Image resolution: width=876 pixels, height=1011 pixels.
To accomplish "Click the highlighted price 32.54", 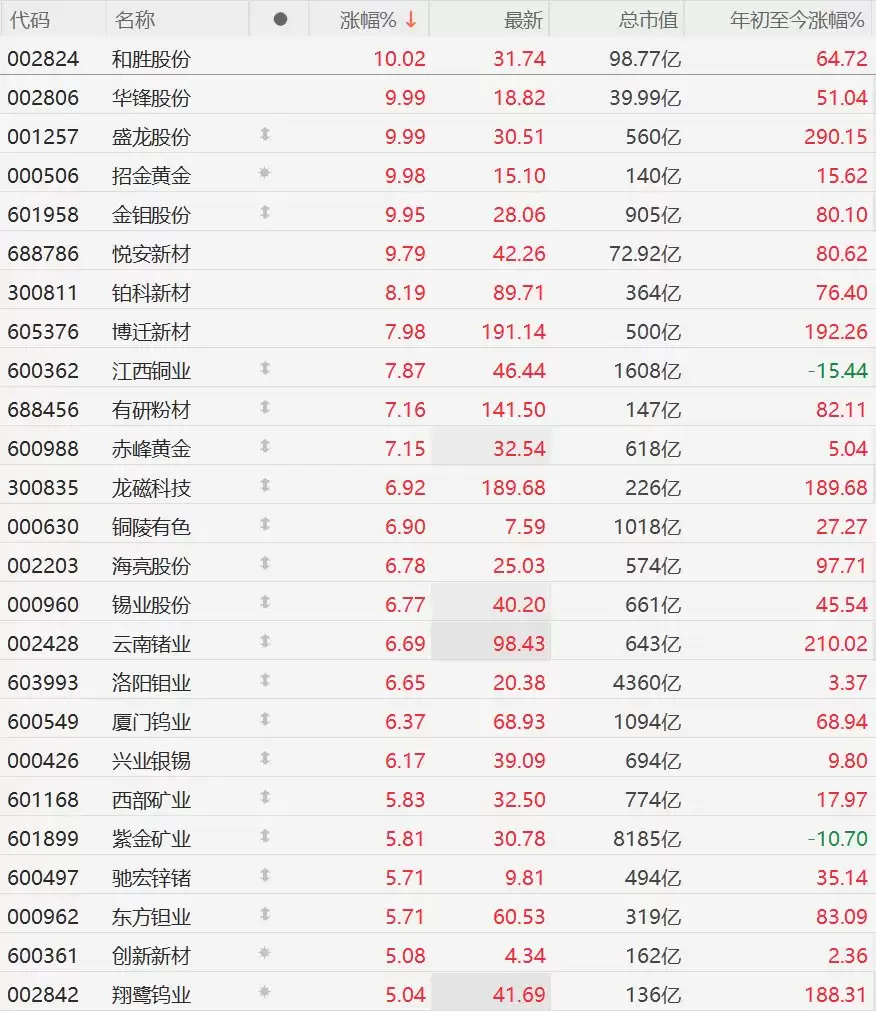I will pos(520,449).
